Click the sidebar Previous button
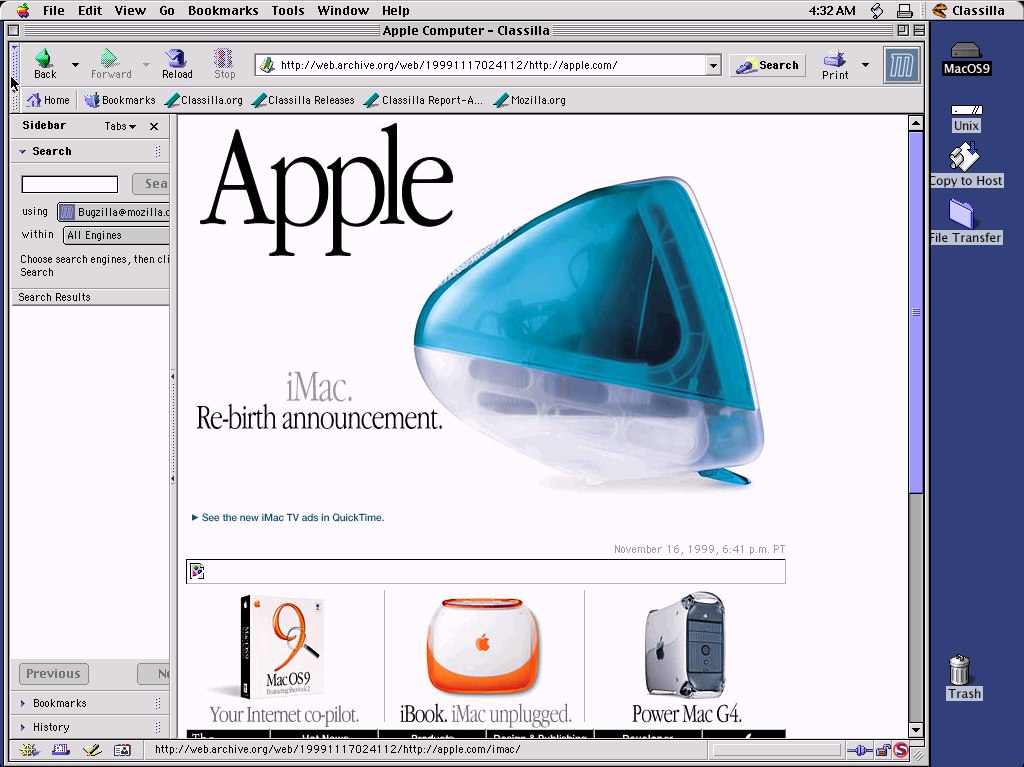Image resolution: width=1024 pixels, height=767 pixels. click(x=54, y=674)
